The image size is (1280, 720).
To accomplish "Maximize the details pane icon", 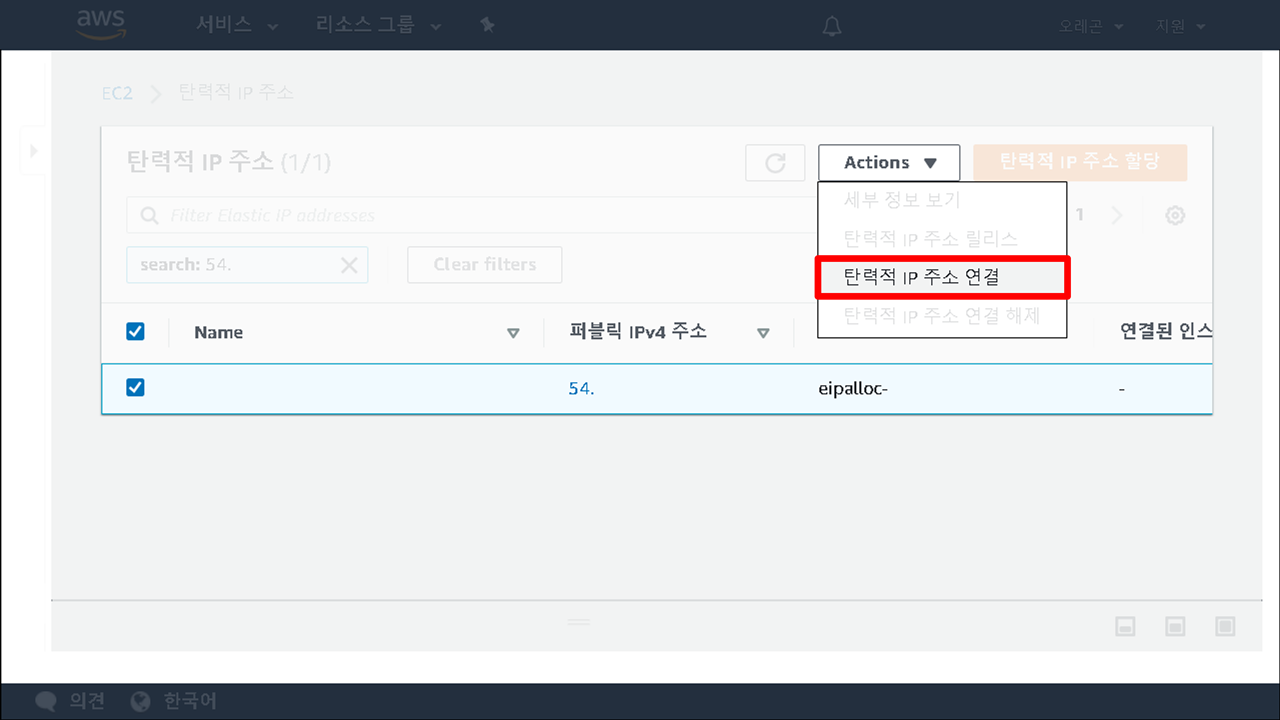I will click(x=1226, y=626).
